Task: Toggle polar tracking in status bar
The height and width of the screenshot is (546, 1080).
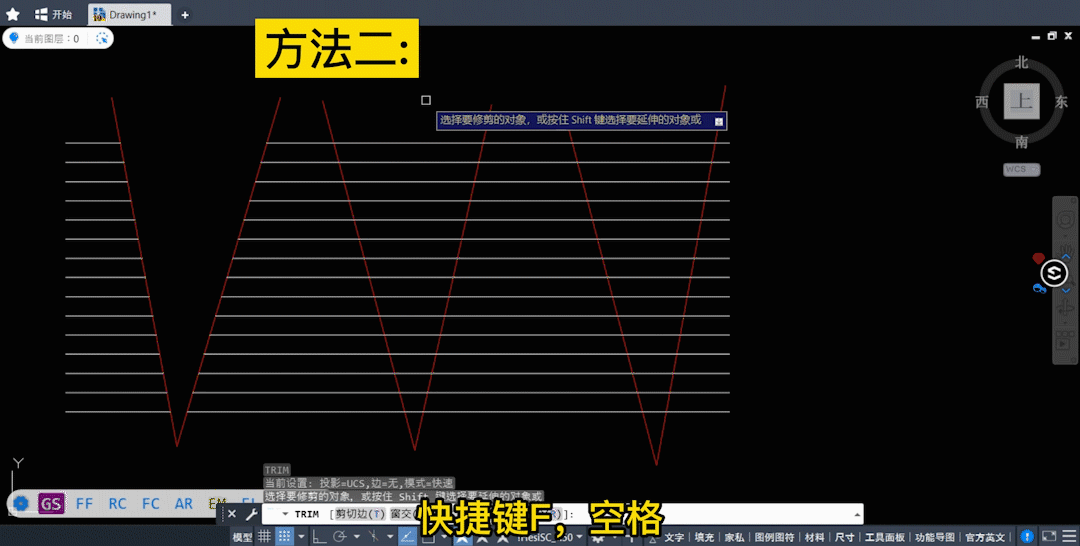Action: coord(340,536)
